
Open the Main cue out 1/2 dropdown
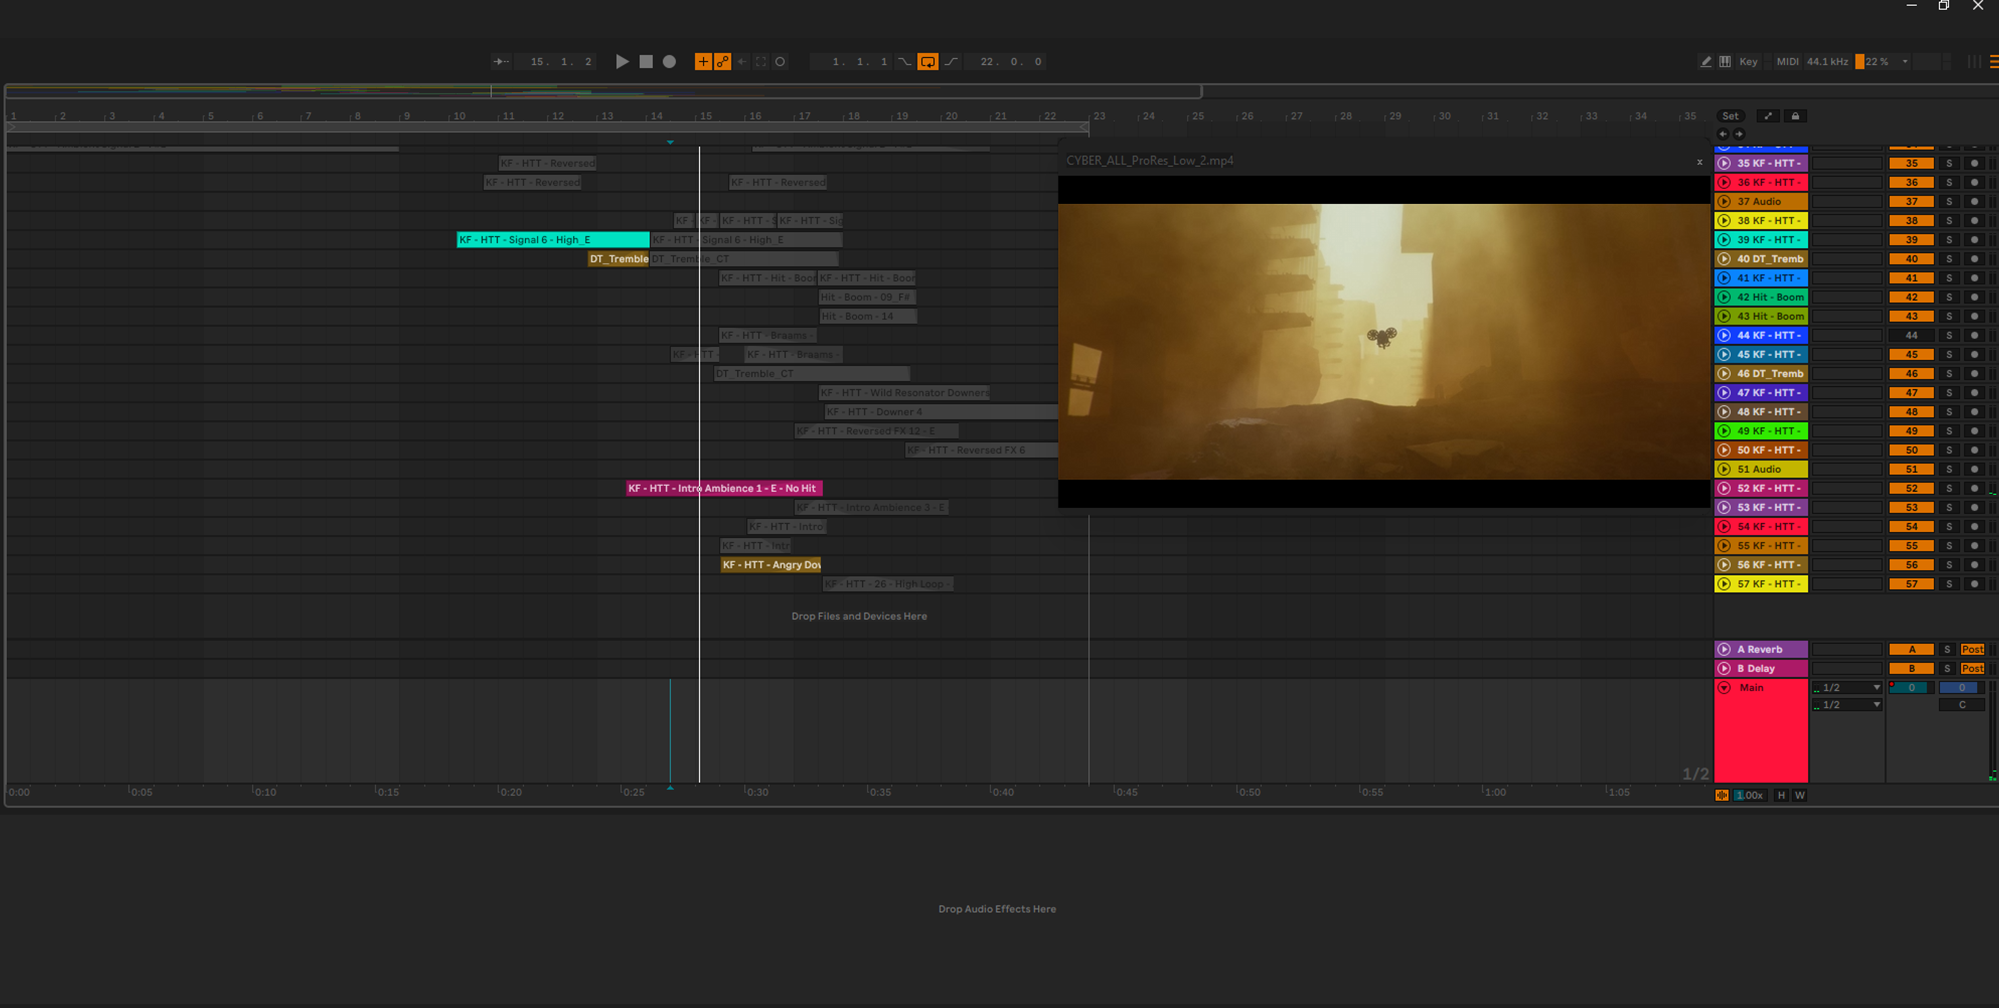point(1847,688)
